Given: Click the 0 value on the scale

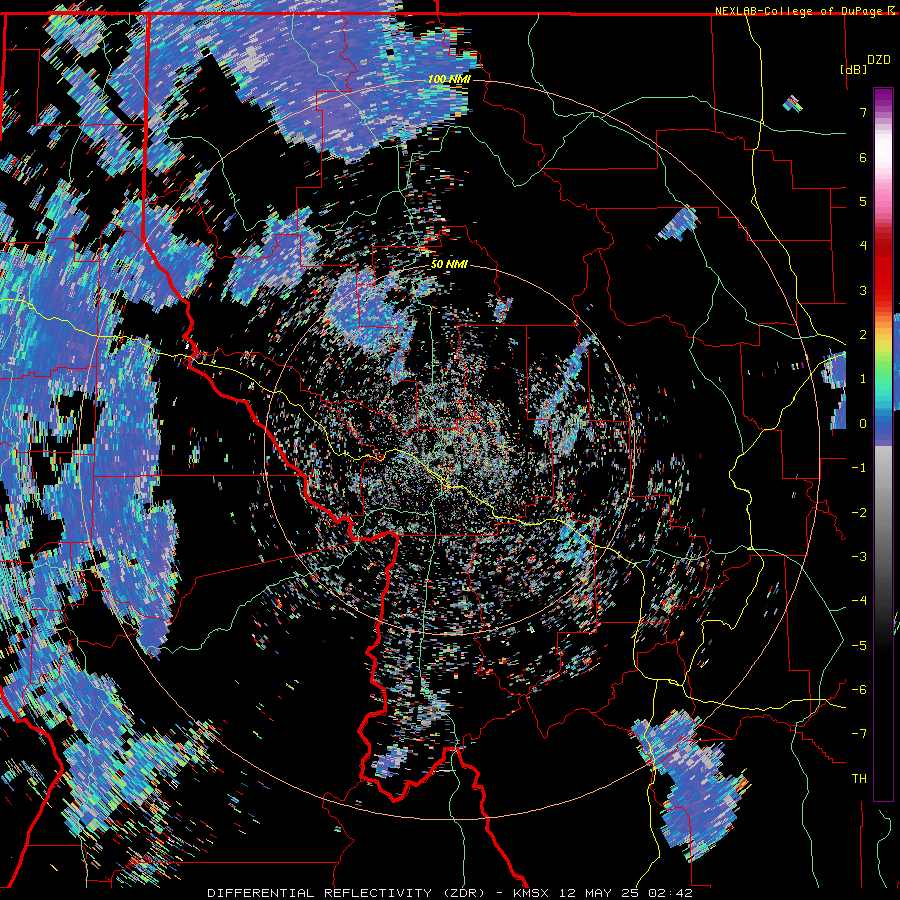Looking at the screenshot, I should pyautogui.click(x=863, y=424).
